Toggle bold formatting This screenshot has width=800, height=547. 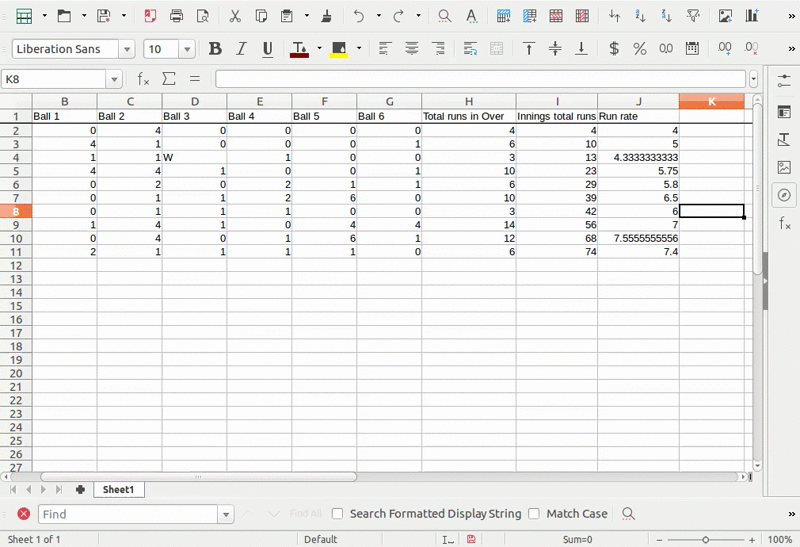(x=214, y=49)
